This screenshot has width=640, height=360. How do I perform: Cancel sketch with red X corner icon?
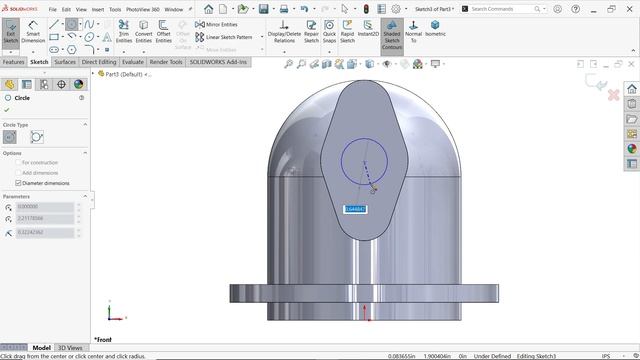click(613, 96)
